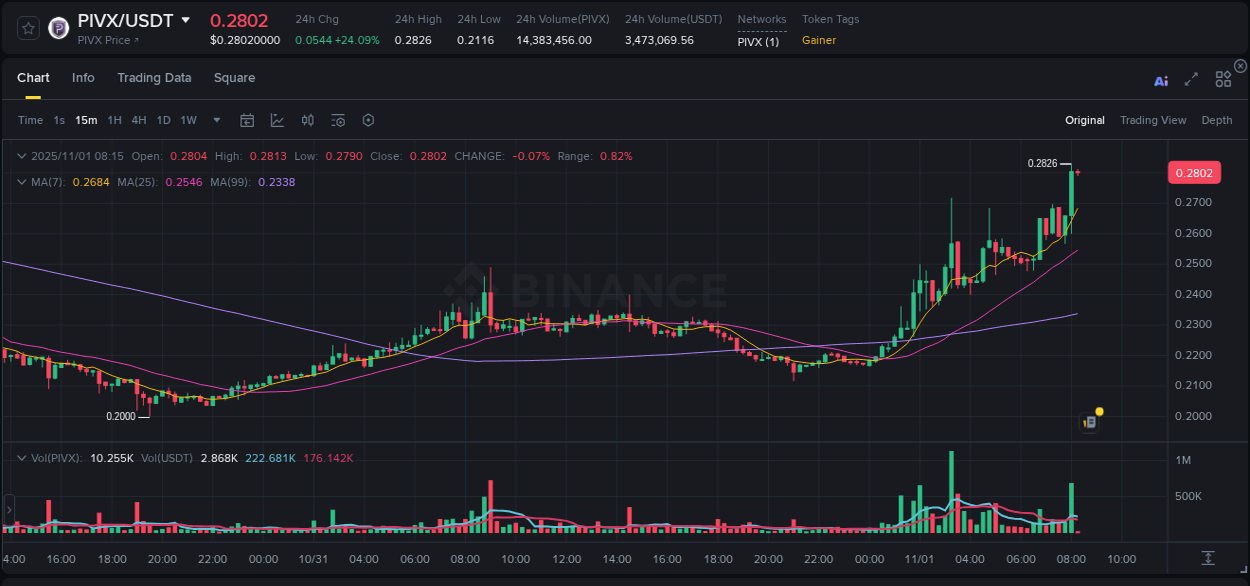Open the Square tab
The height and width of the screenshot is (586, 1250).
tap(235, 78)
